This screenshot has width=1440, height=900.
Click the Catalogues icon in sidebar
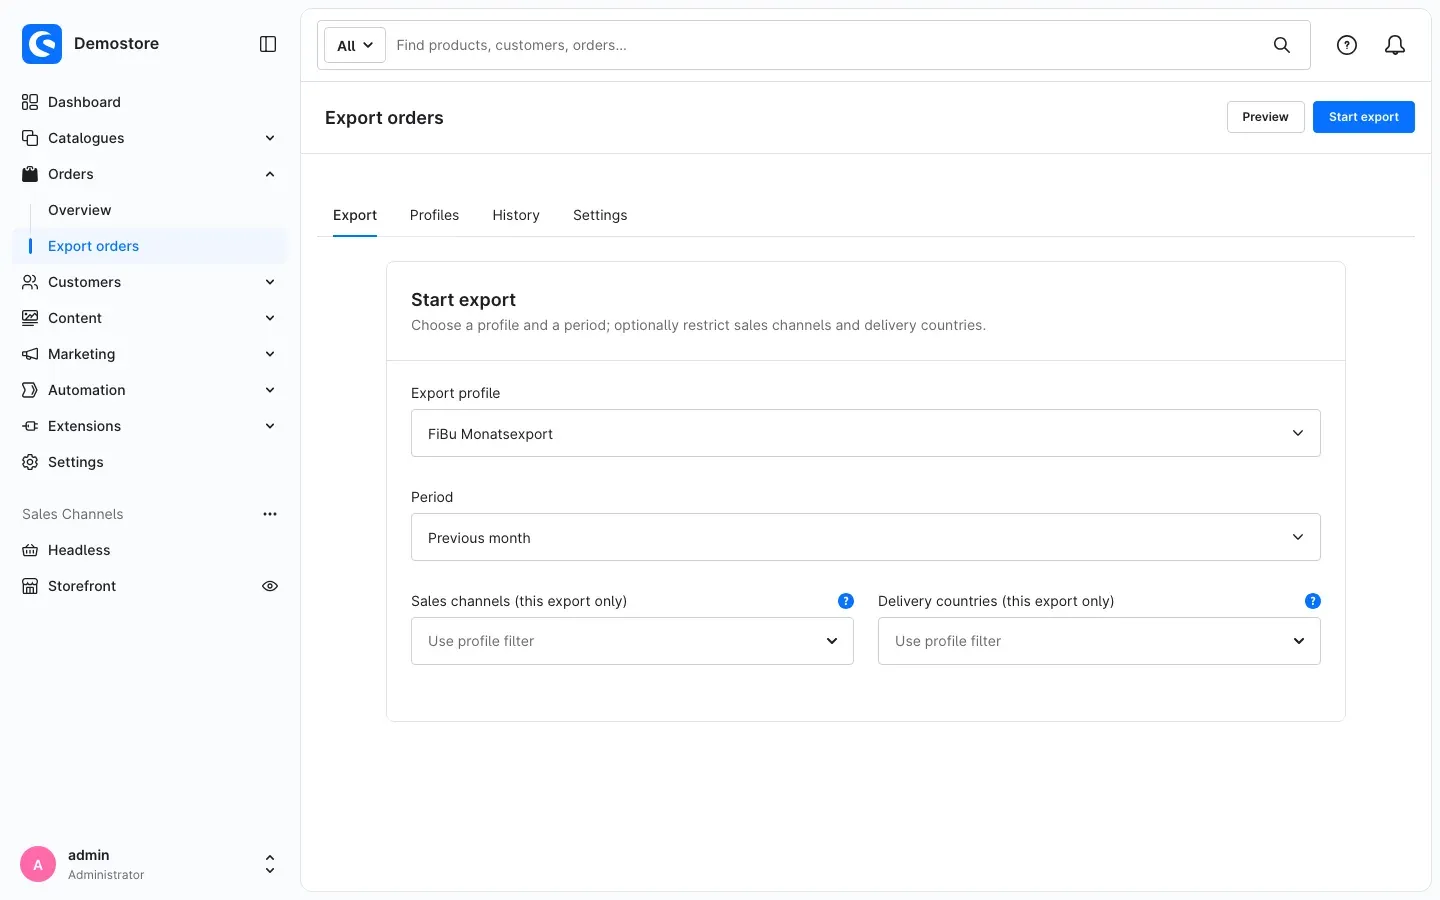pos(30,138)
